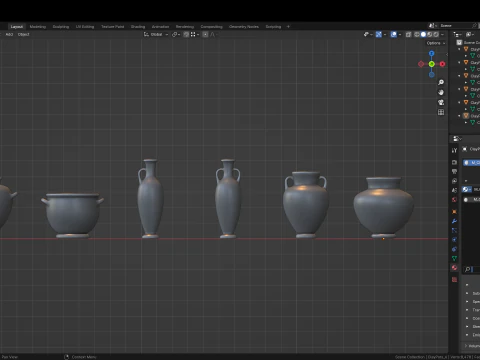This screenshot has height=360, width=480.
Task: Open the Object menu in viewport header
Action: click(23, 34)
